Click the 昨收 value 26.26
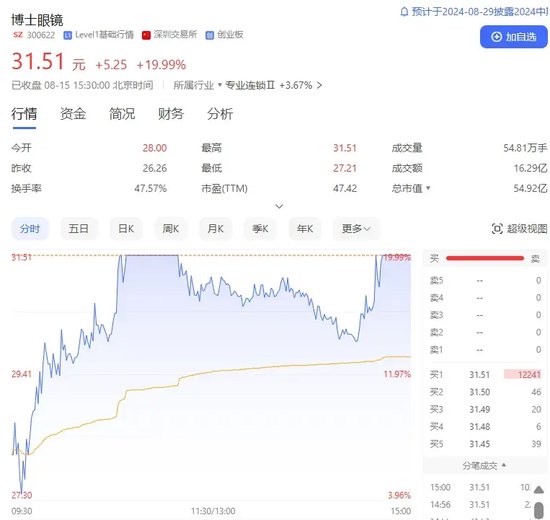This screenshot has width=550, height=520. click(x=155, y=168)
